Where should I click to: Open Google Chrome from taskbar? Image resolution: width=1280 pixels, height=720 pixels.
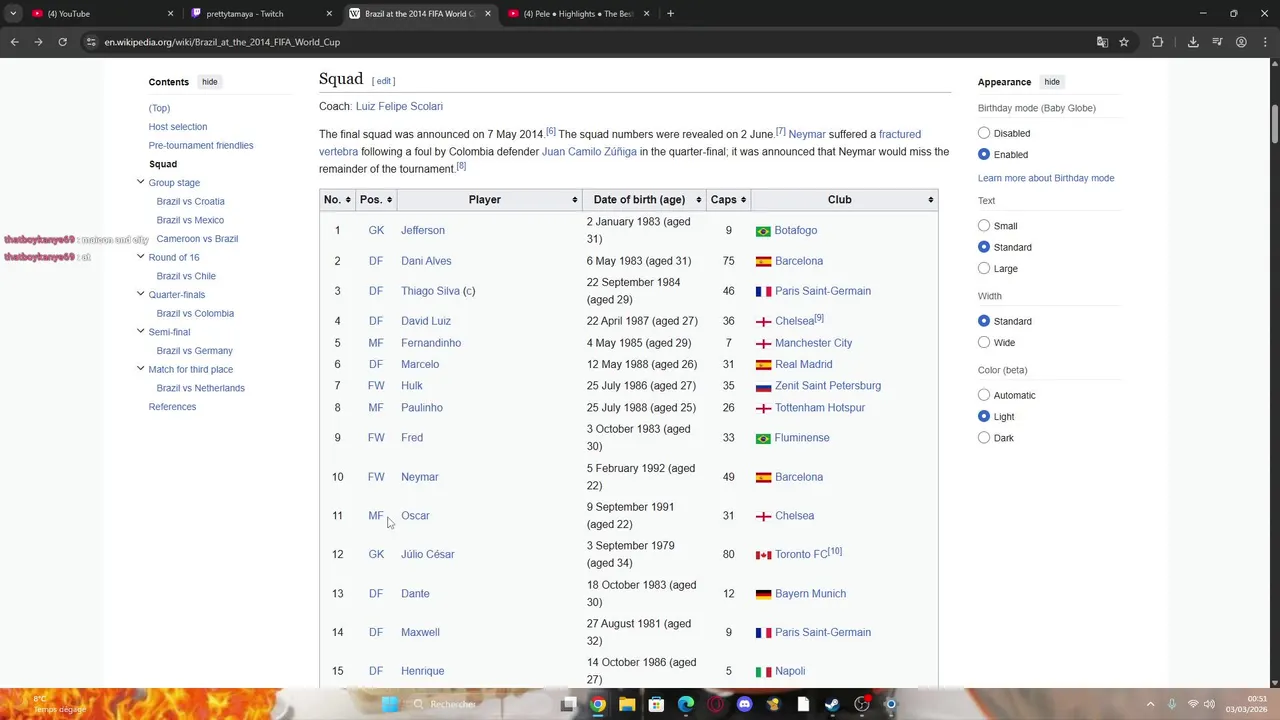point(597,704)
